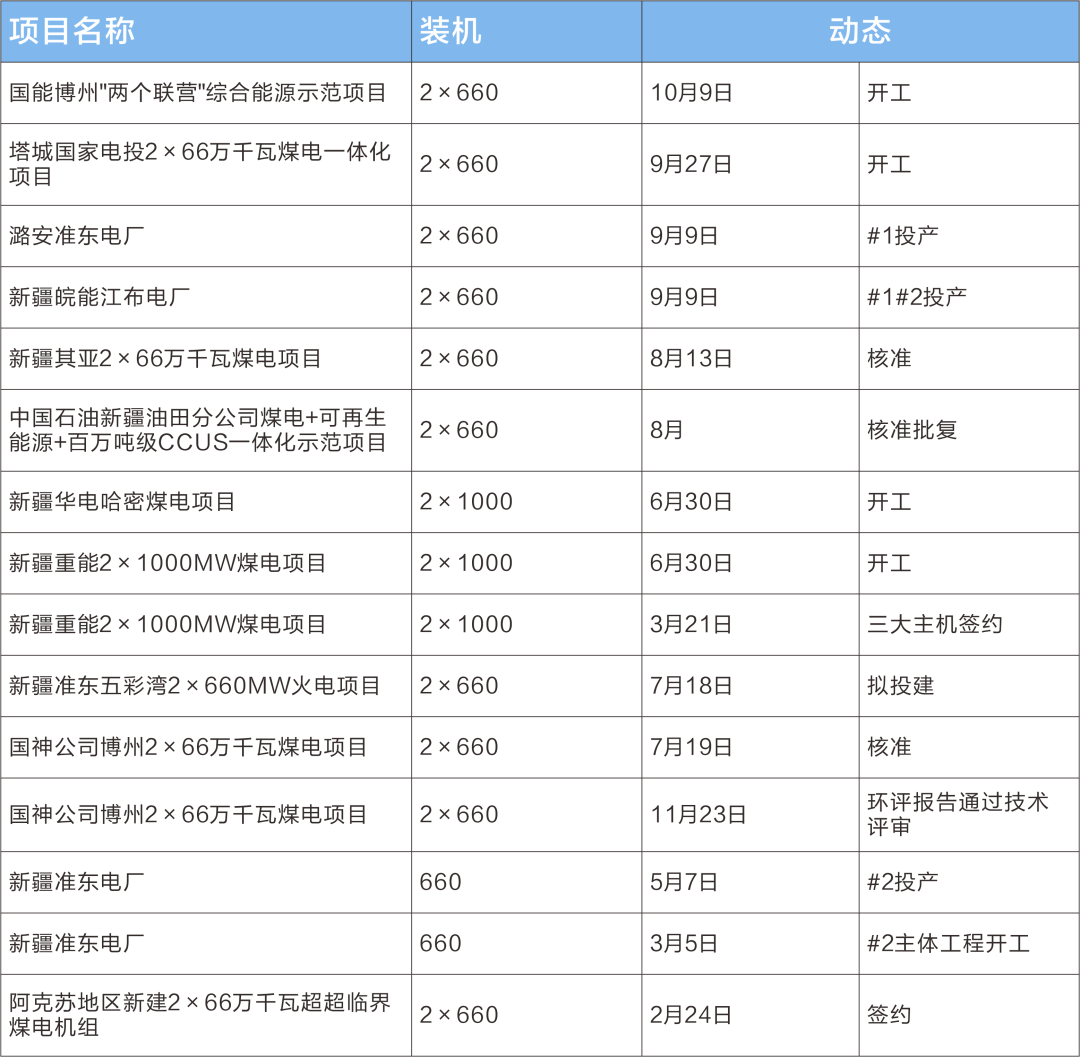Select the 塔城国家电投 project name cell
The image size is (1080, 1057).
point(206,165)
